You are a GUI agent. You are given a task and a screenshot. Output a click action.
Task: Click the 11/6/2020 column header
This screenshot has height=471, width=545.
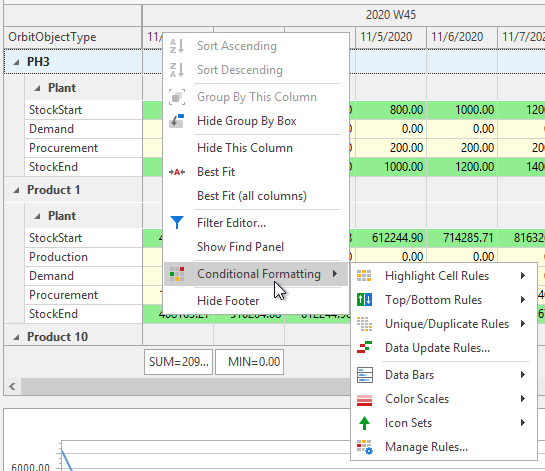point(462,37)
